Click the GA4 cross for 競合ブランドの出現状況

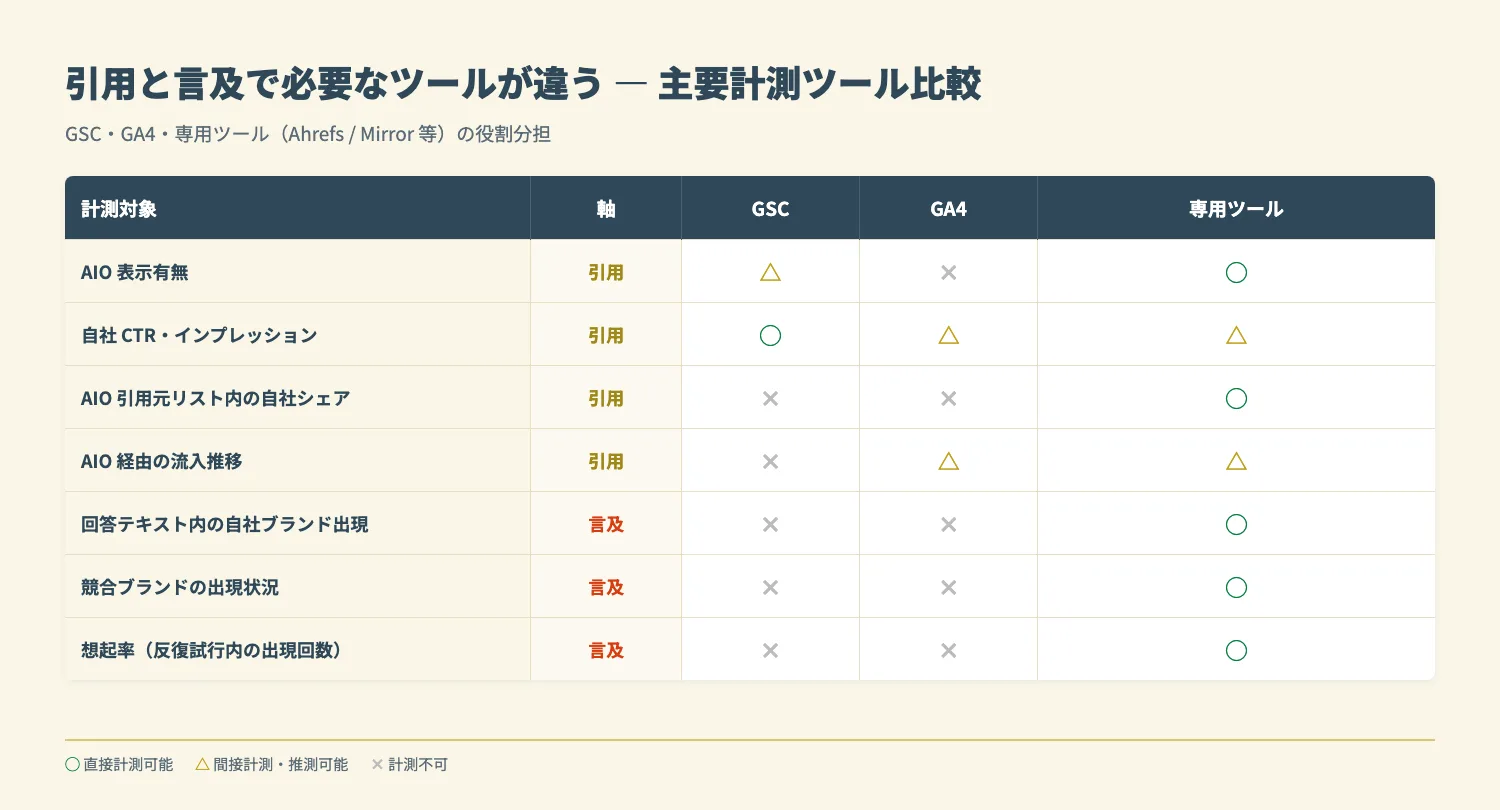point(948,587)
